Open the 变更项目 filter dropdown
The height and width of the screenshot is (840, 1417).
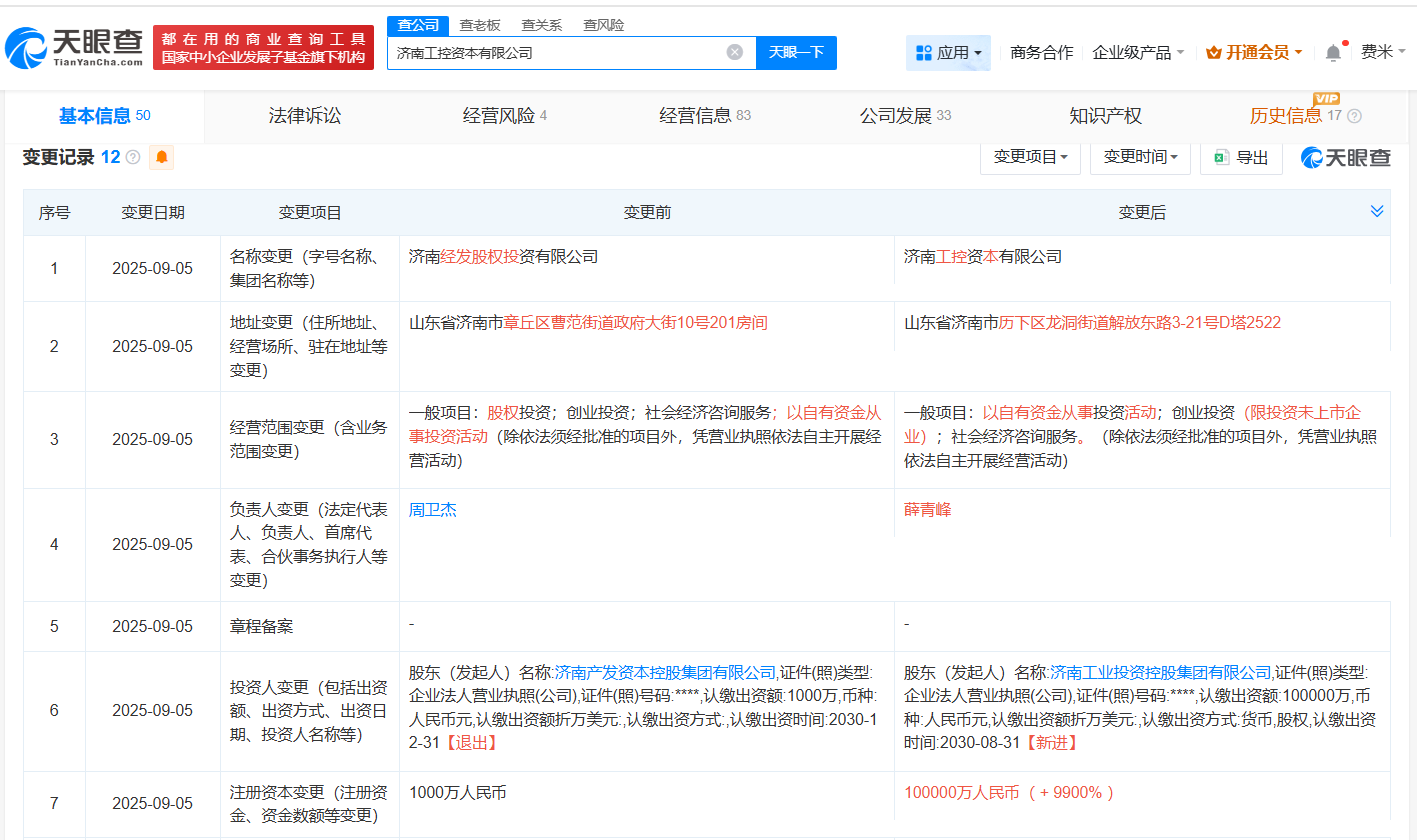pyautogui.click(x=1030, y=157)
